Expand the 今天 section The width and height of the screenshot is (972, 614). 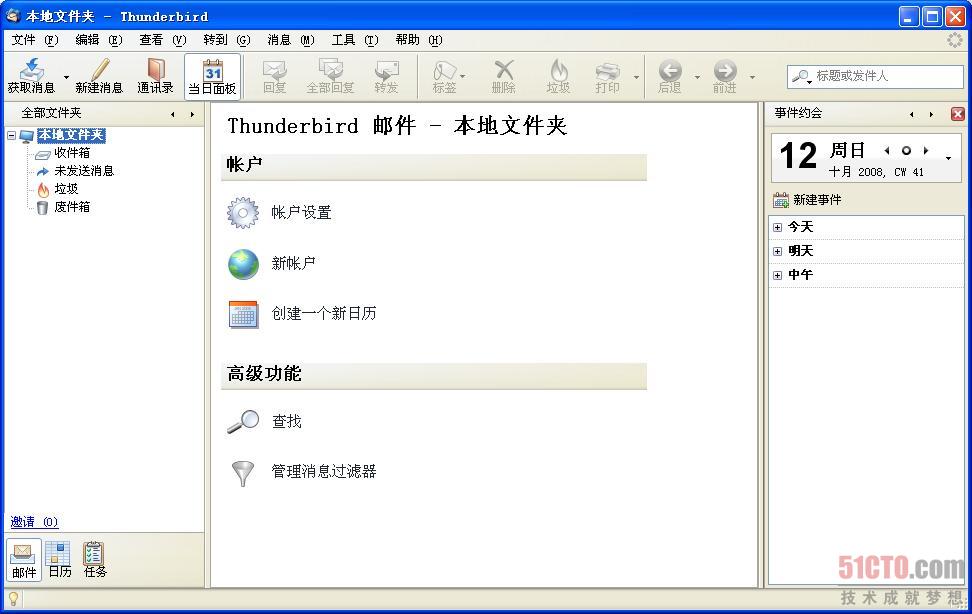(x=777, y=228)
